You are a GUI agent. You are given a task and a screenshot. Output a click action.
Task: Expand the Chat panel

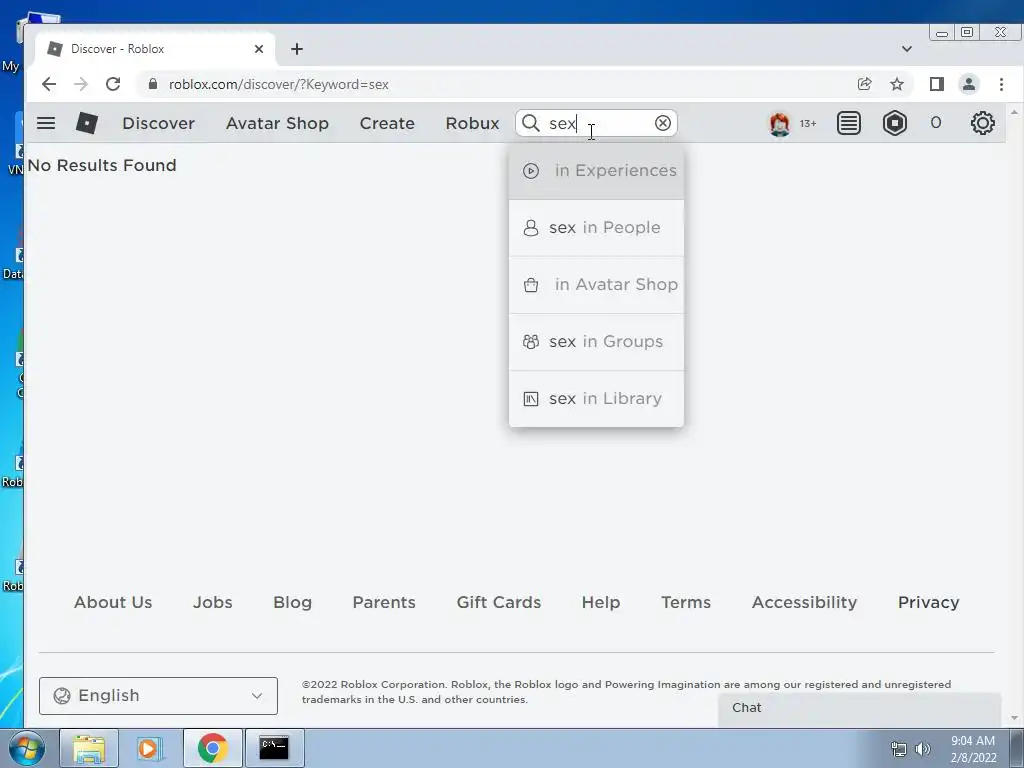[x=859, y=708]
